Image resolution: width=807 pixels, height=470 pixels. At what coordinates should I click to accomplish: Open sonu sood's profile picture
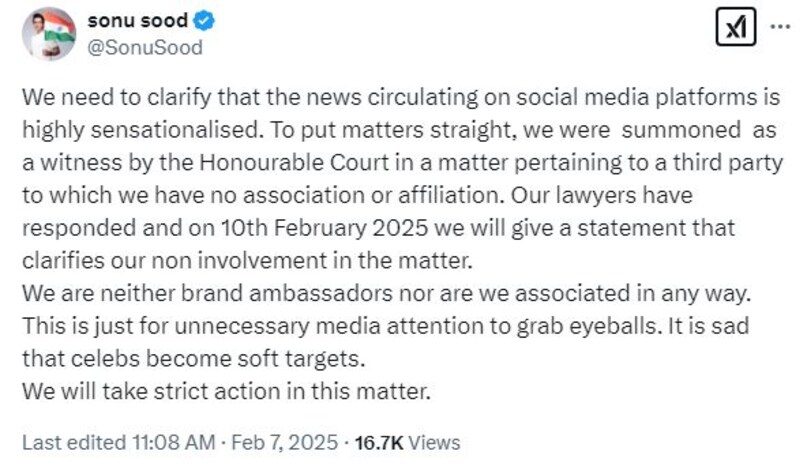coord(49,32)
